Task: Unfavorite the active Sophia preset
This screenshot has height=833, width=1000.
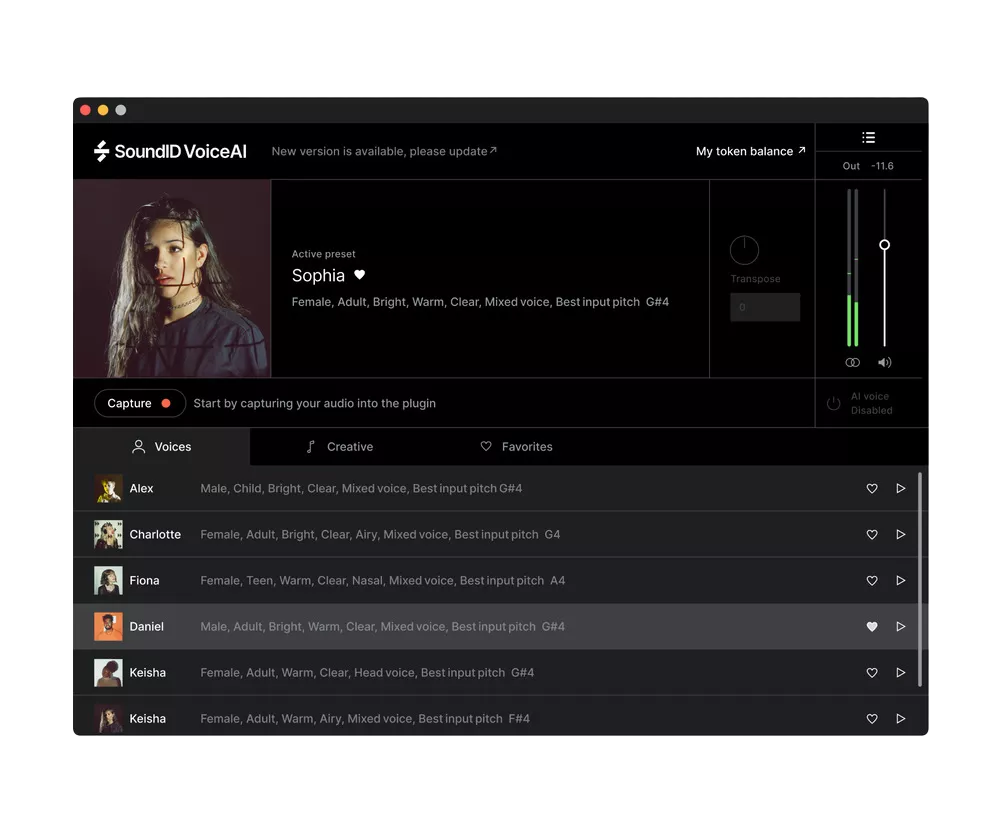Action: pyautogui.click(x=359, y=275)
